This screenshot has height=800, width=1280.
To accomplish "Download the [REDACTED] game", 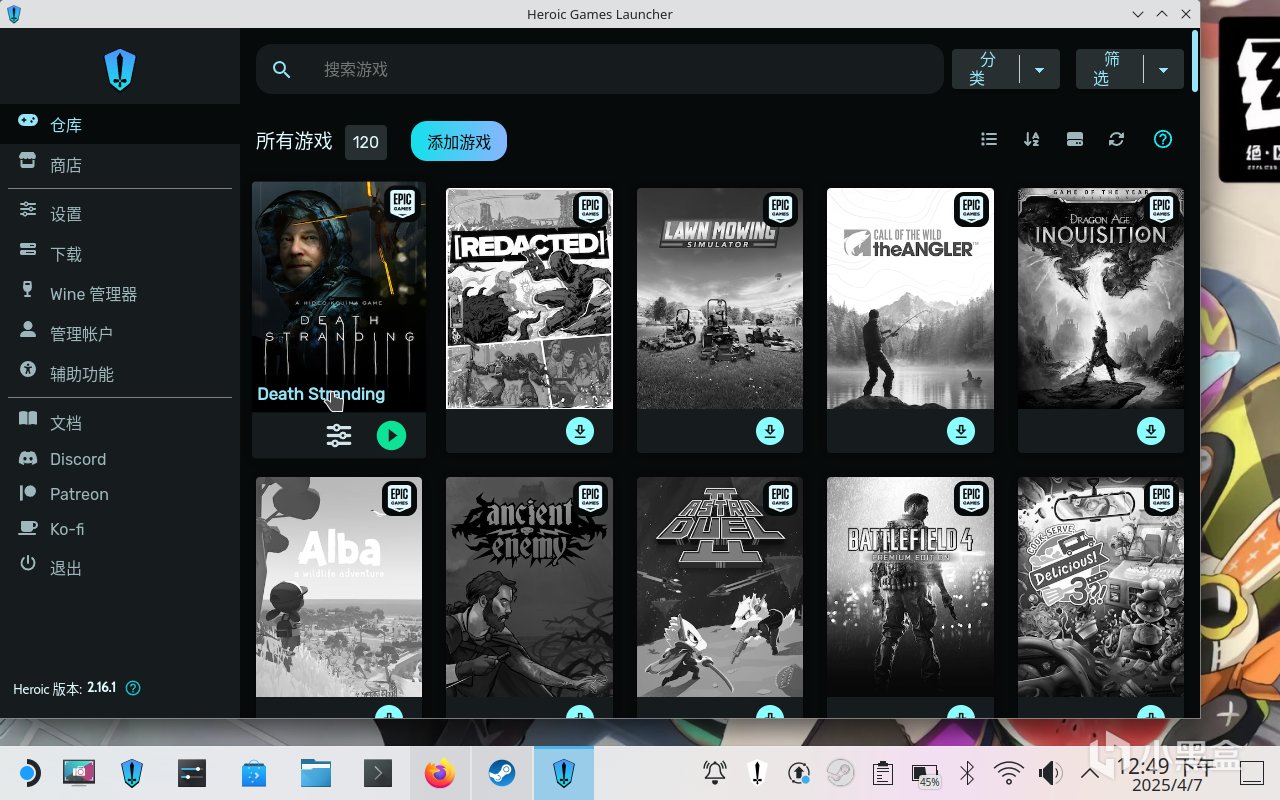I will (x=580, y=431).
